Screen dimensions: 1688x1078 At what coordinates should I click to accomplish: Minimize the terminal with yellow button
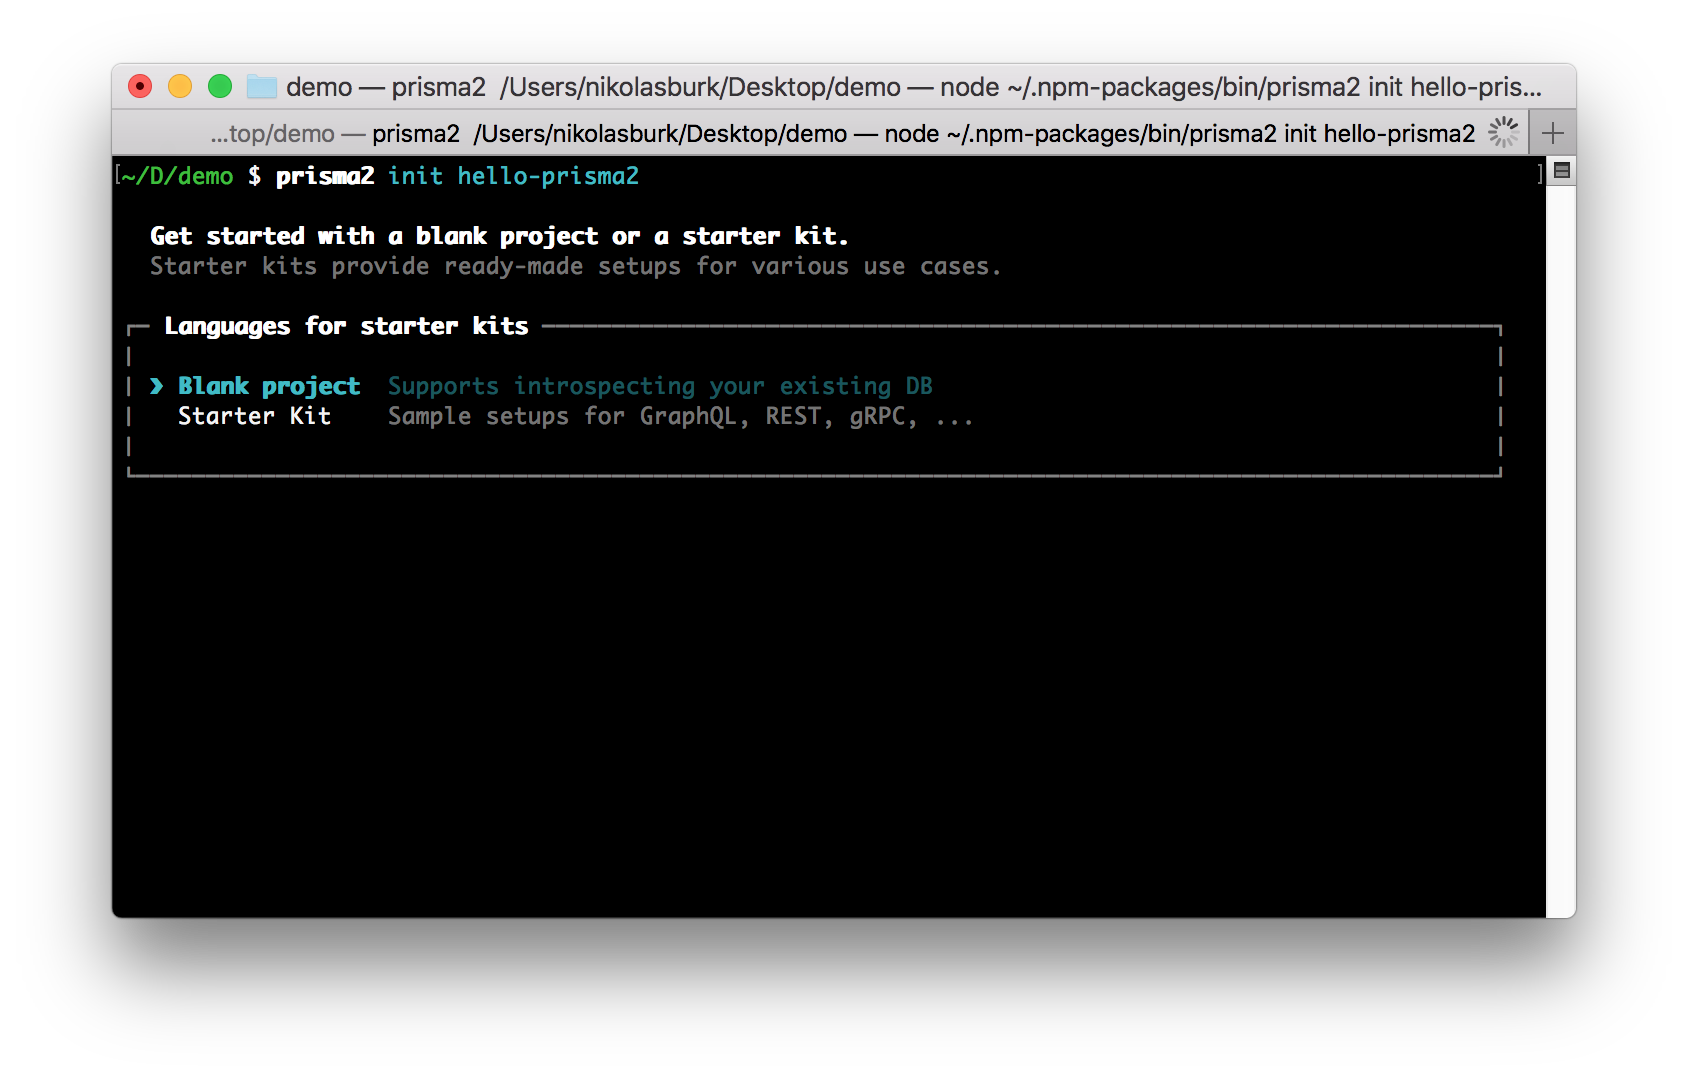[x=180, y=87]
